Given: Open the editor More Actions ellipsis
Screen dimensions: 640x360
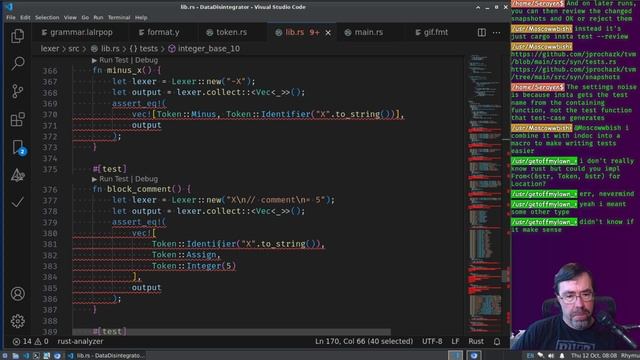Looking at the screenshot, I should coord(496,32).
